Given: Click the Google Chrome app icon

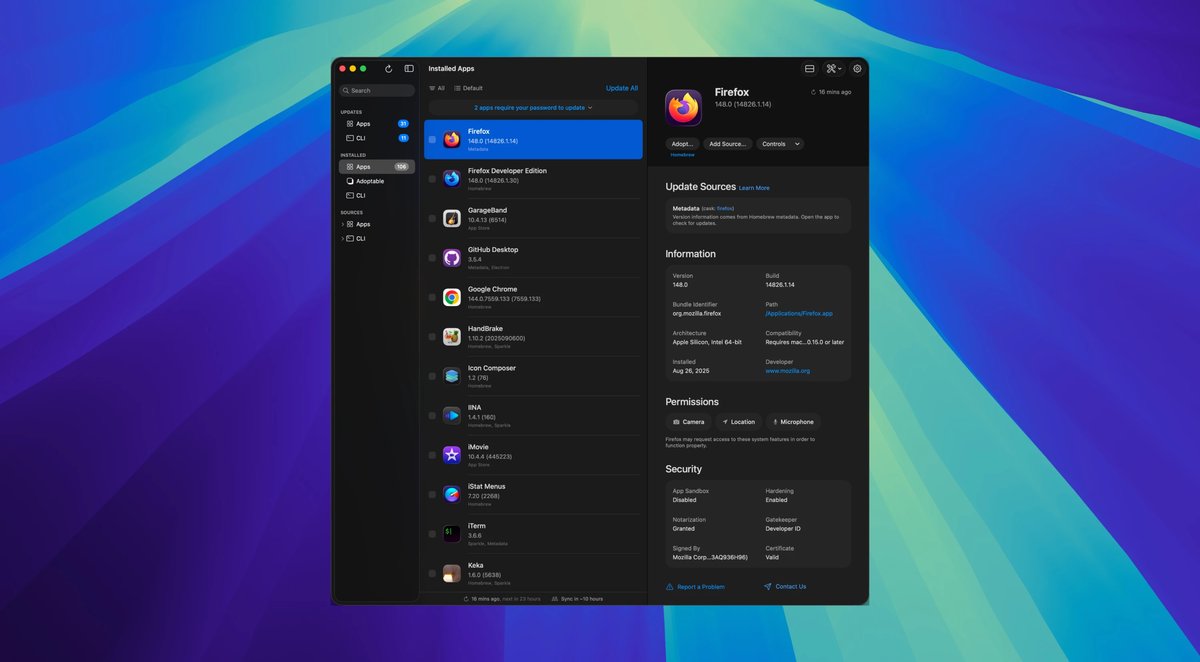Looking at the screenshot, I should tap(452, 297).
